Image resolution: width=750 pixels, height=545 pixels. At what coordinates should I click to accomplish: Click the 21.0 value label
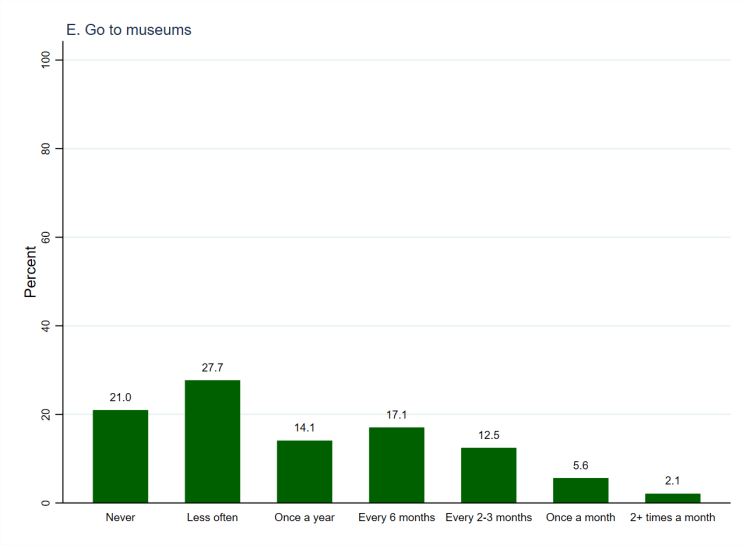(x=120, y=398)
